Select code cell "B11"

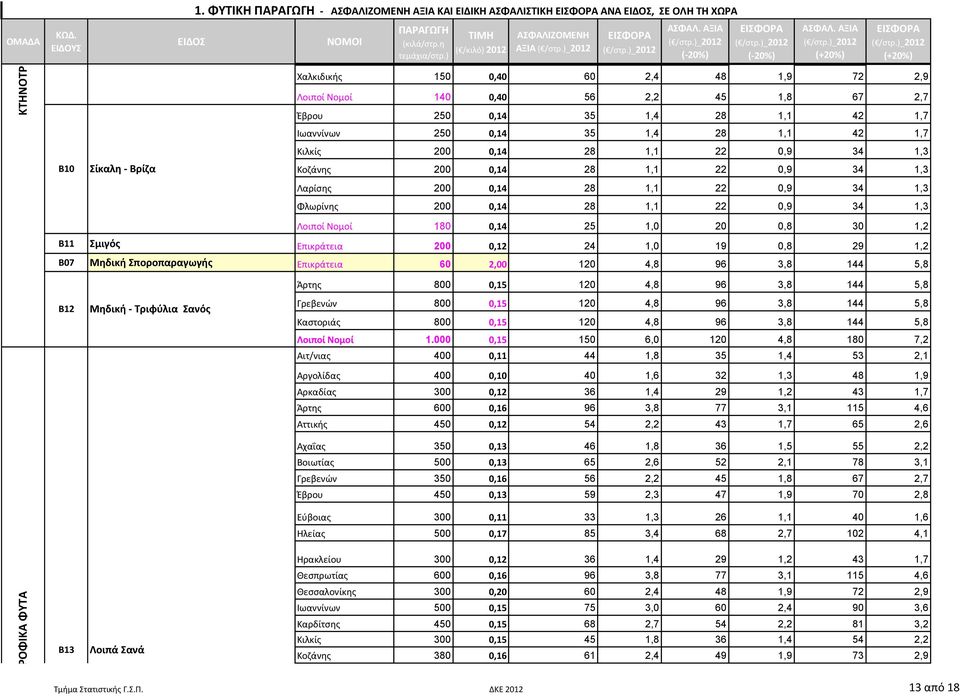[x=66, y=244]
